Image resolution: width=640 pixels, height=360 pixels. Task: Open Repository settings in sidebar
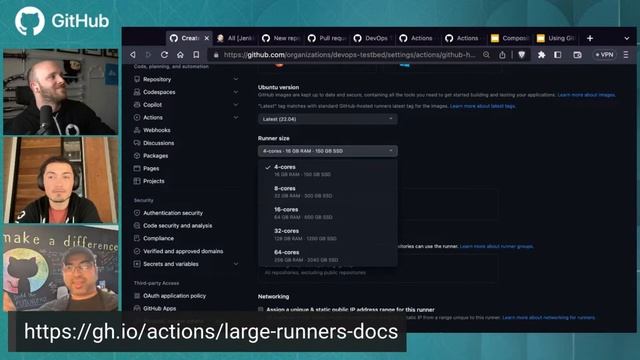(x=157, y=80)
